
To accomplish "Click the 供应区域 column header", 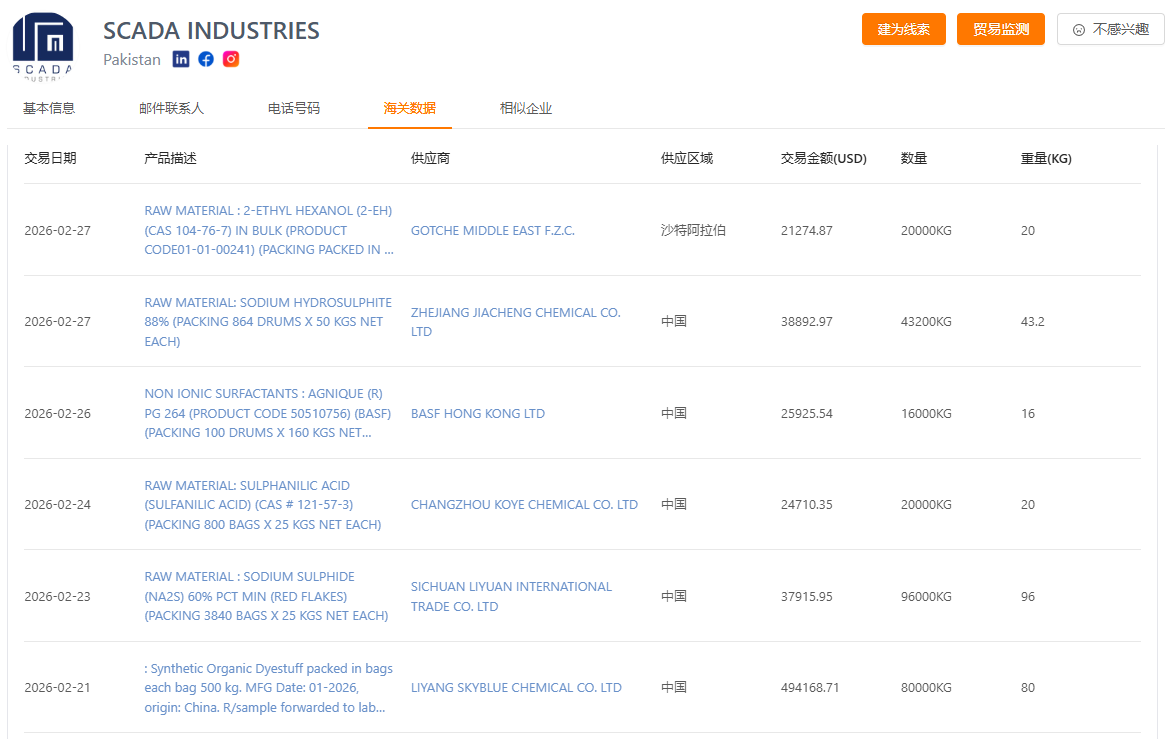I will pos(686,158).
